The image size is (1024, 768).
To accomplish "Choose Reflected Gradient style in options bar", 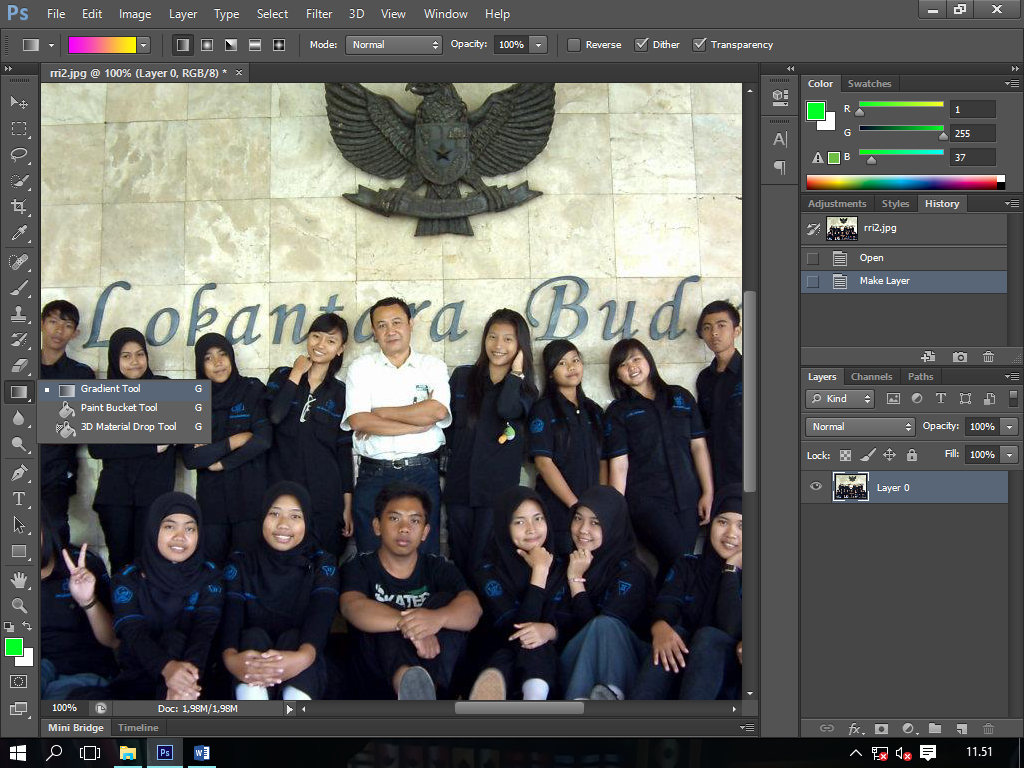I will (255, 44).
